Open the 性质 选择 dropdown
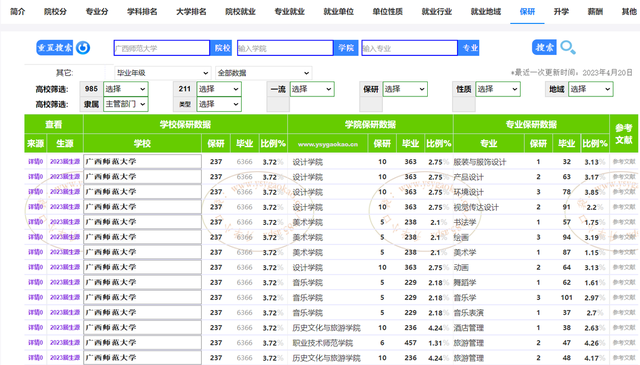This screenshot has width=640, height=365. click(x=498, y=89)
